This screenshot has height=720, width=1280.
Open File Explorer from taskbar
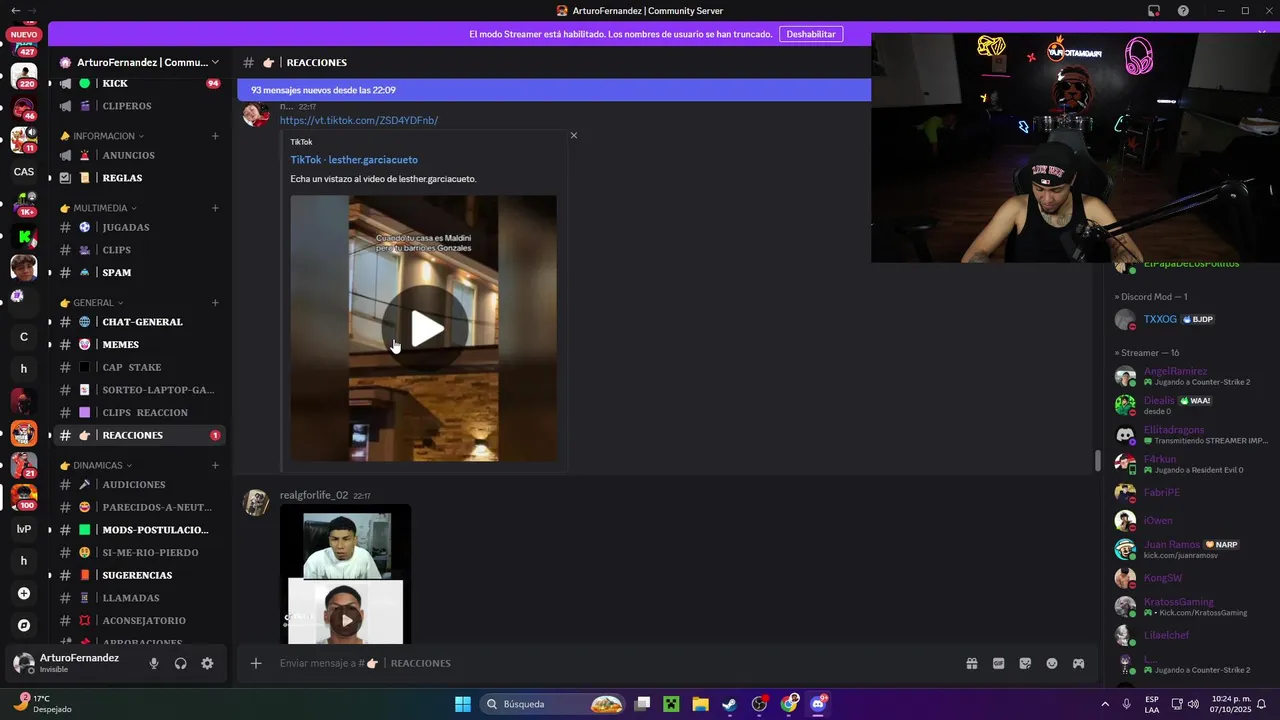pyautogui.click(x=700, y=704)
